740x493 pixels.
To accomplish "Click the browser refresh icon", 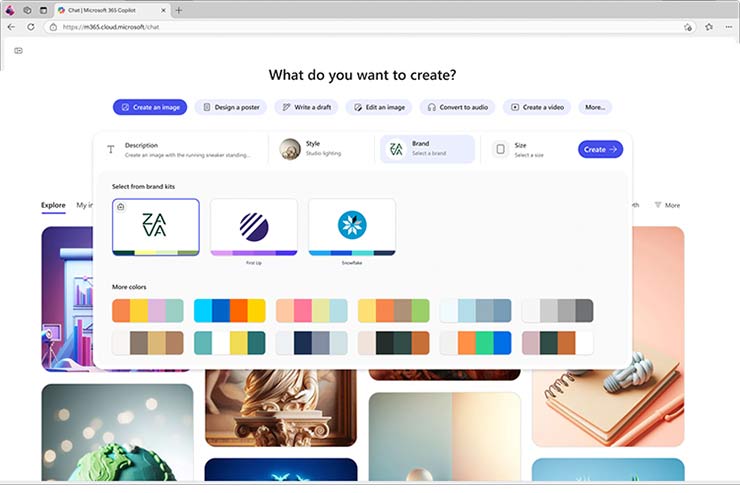I will pyautogui.click(x=46, y=27).
